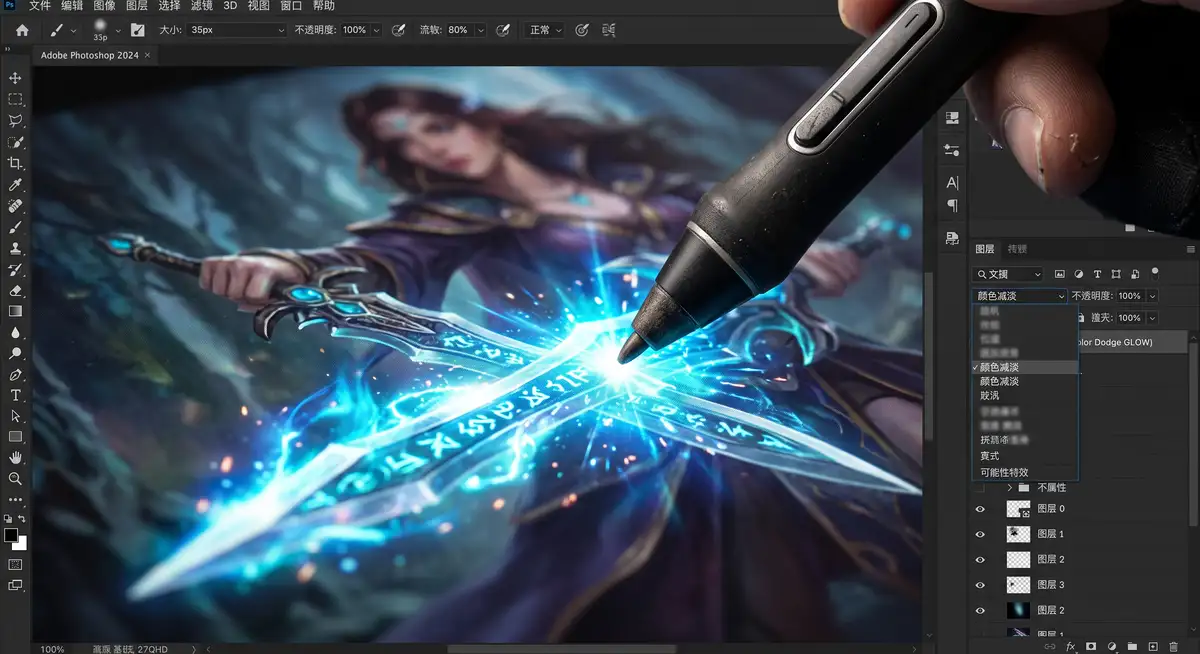1200x654 pixels.
Task: Click the black foreground color swatch
Action: coord(11,536)
